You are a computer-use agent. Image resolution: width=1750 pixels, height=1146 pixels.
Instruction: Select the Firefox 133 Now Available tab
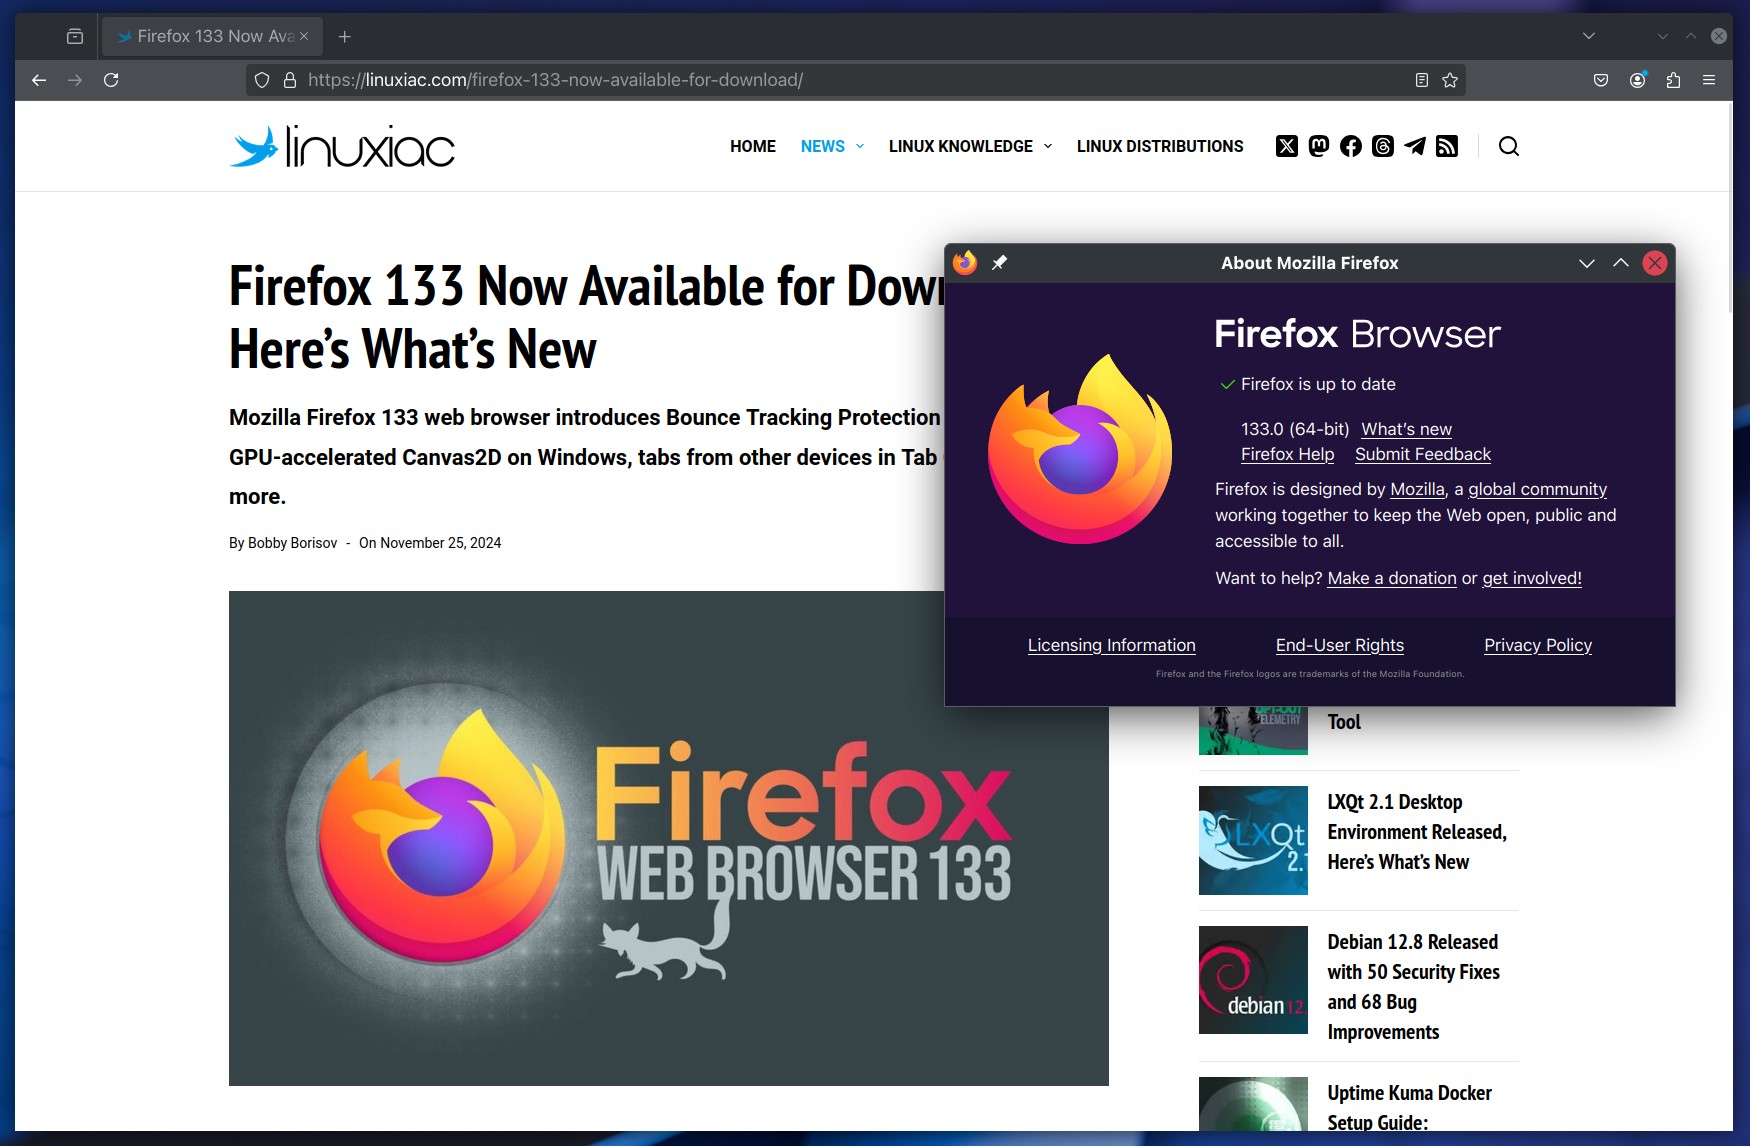[x=212, y=36]
